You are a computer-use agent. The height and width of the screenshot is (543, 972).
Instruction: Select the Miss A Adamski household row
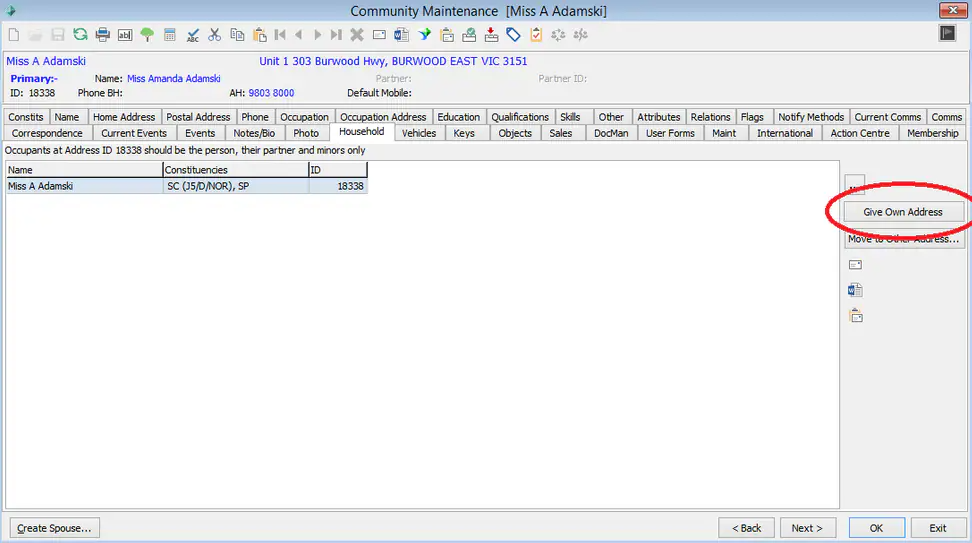click(187, 186)
